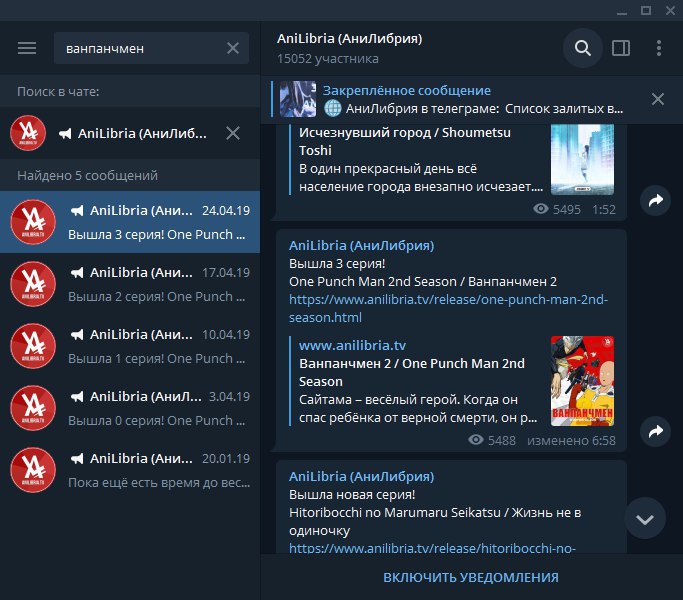
Task: Open search result dated 3.04.19
Action: click(x=130, y=408)
